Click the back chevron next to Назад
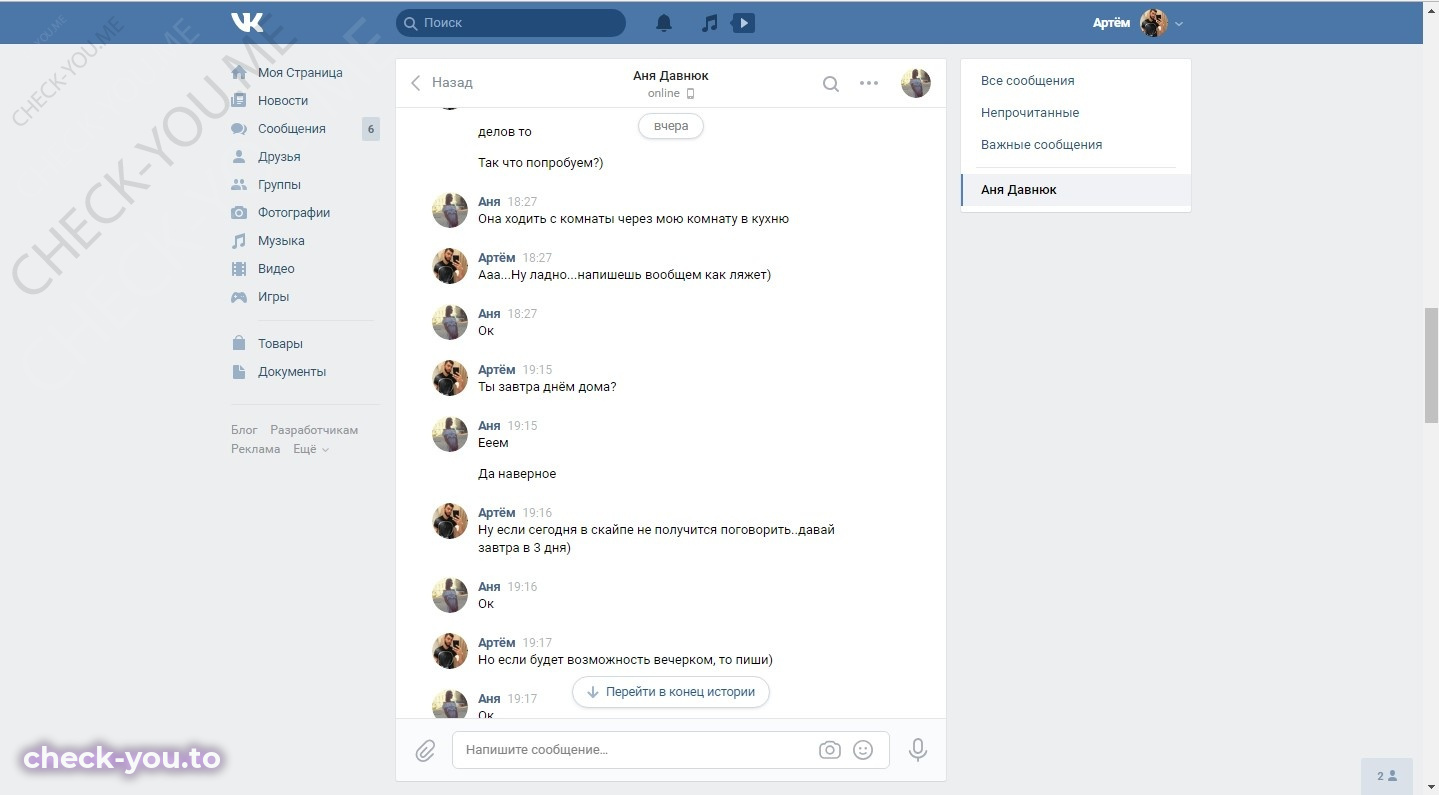 [x=416, y=83]
